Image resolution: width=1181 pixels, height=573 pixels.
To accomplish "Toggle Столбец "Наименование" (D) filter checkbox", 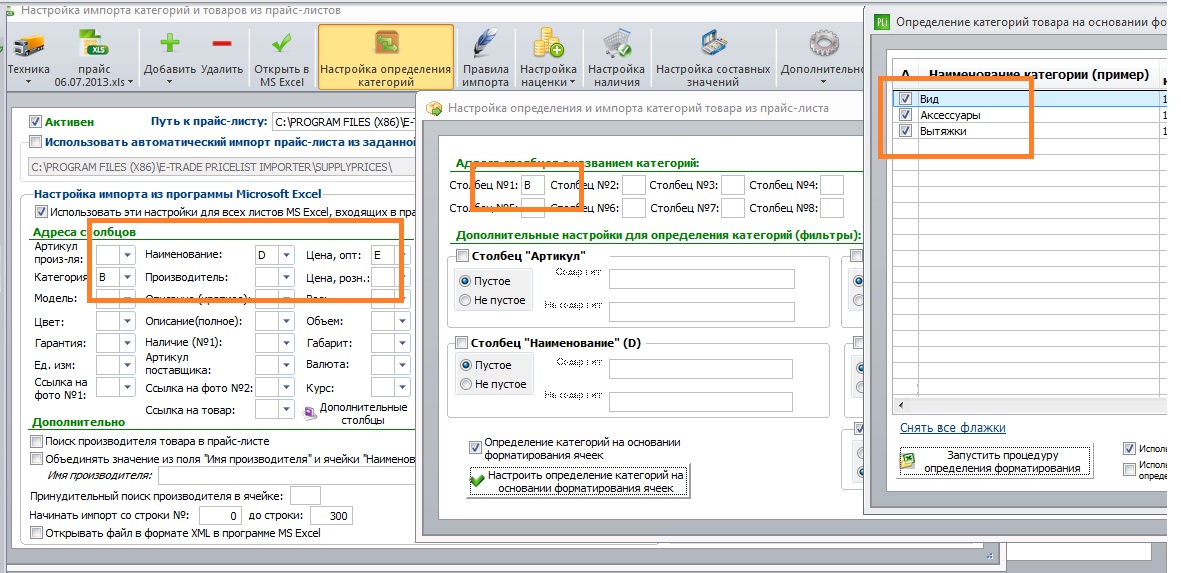I will [x=462, y=343].
